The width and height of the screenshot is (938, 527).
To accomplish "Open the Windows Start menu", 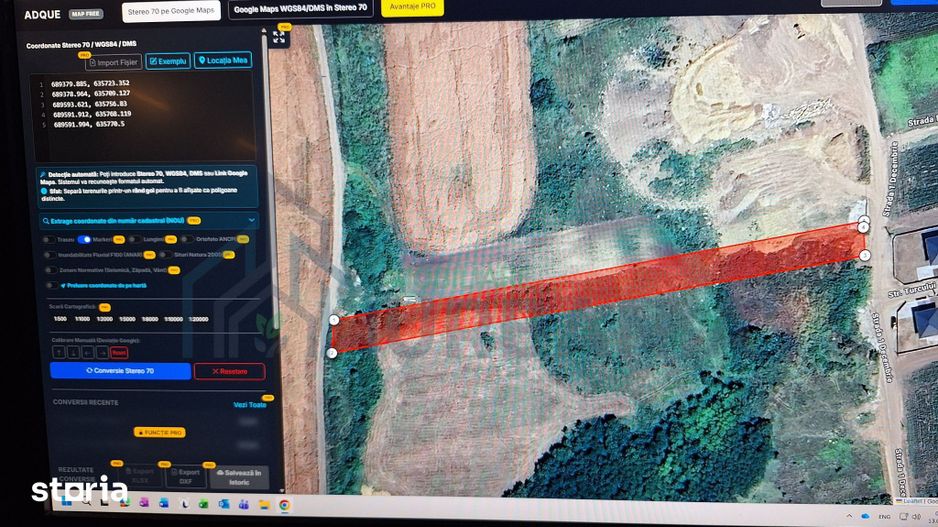I will pos(66,502).
